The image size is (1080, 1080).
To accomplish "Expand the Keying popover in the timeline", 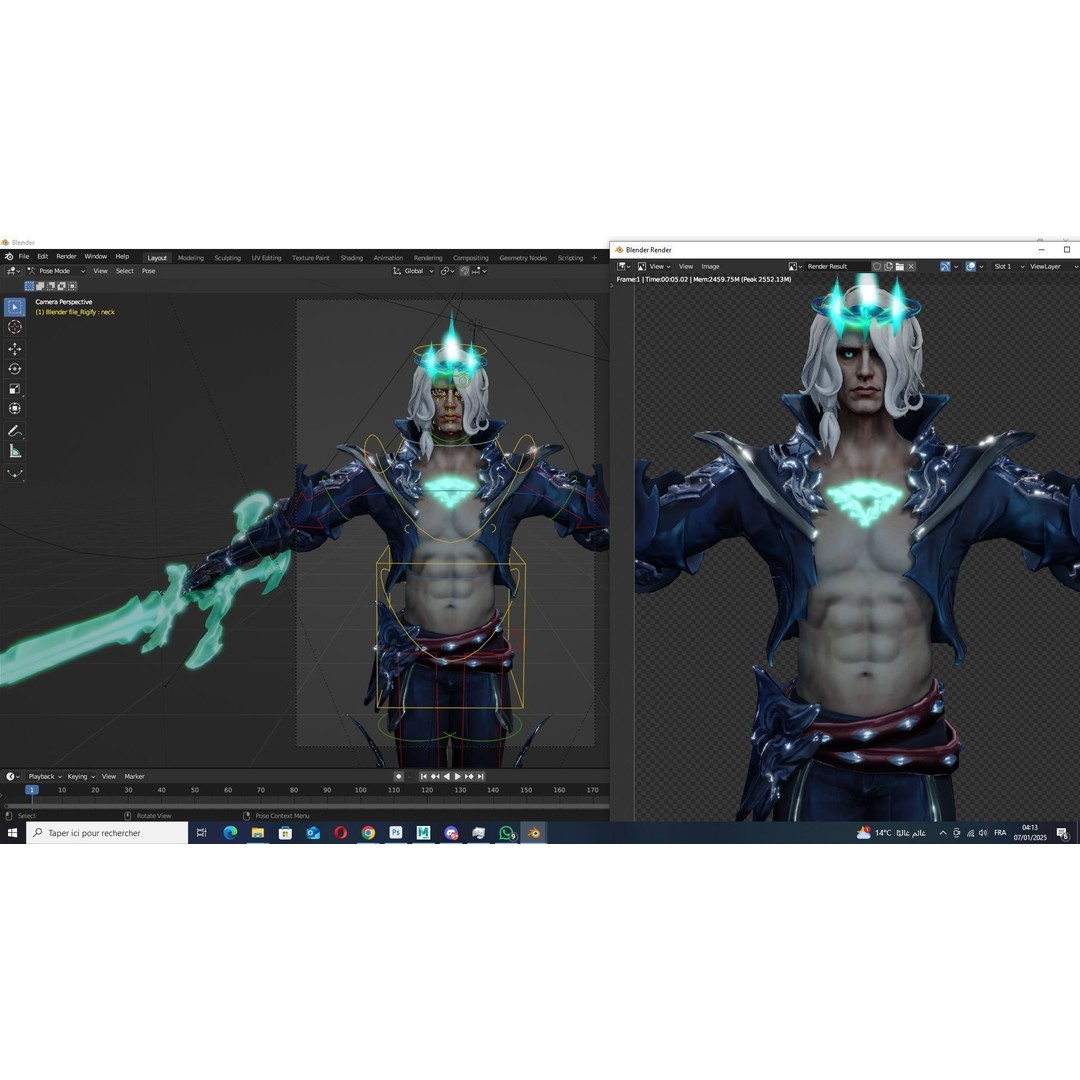I will pos(81,776).
